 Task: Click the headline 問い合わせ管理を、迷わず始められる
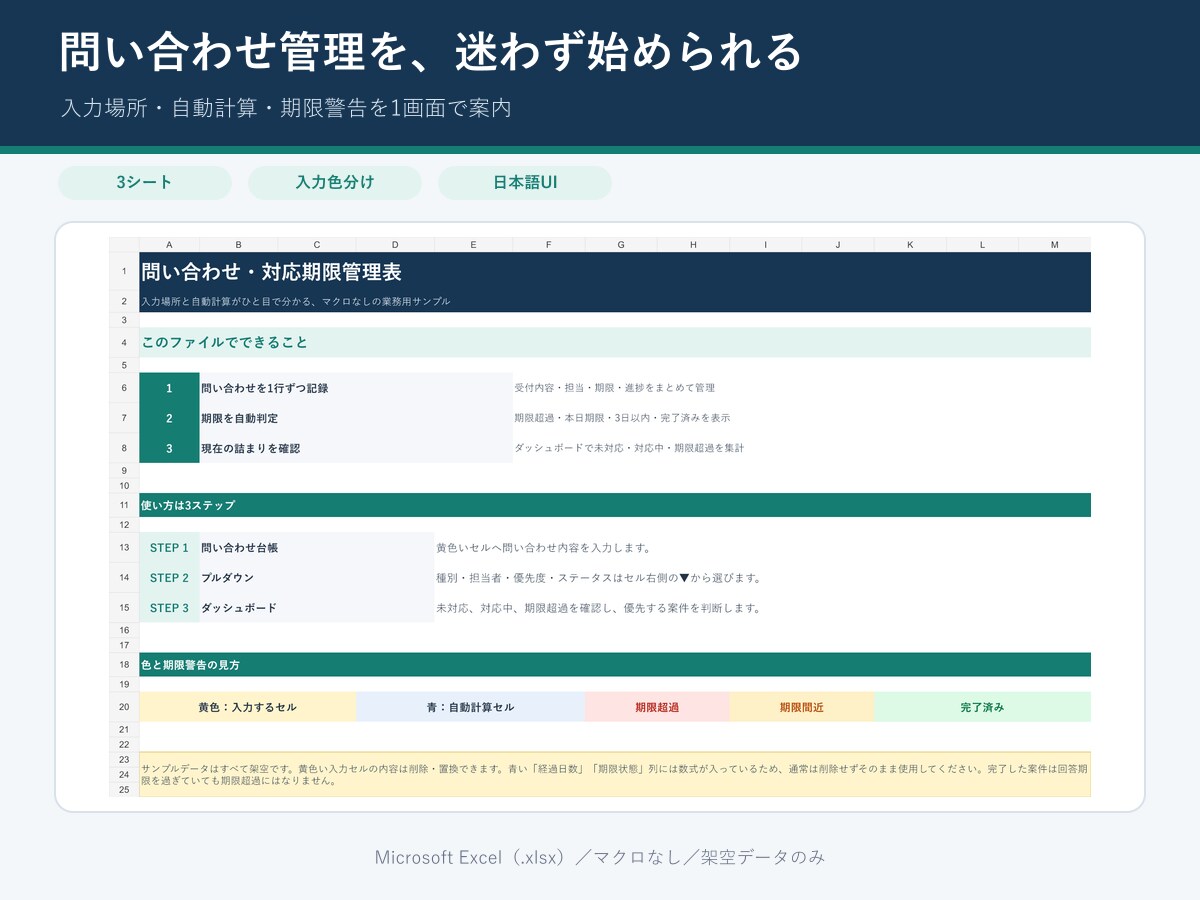(x=431, y=52)
